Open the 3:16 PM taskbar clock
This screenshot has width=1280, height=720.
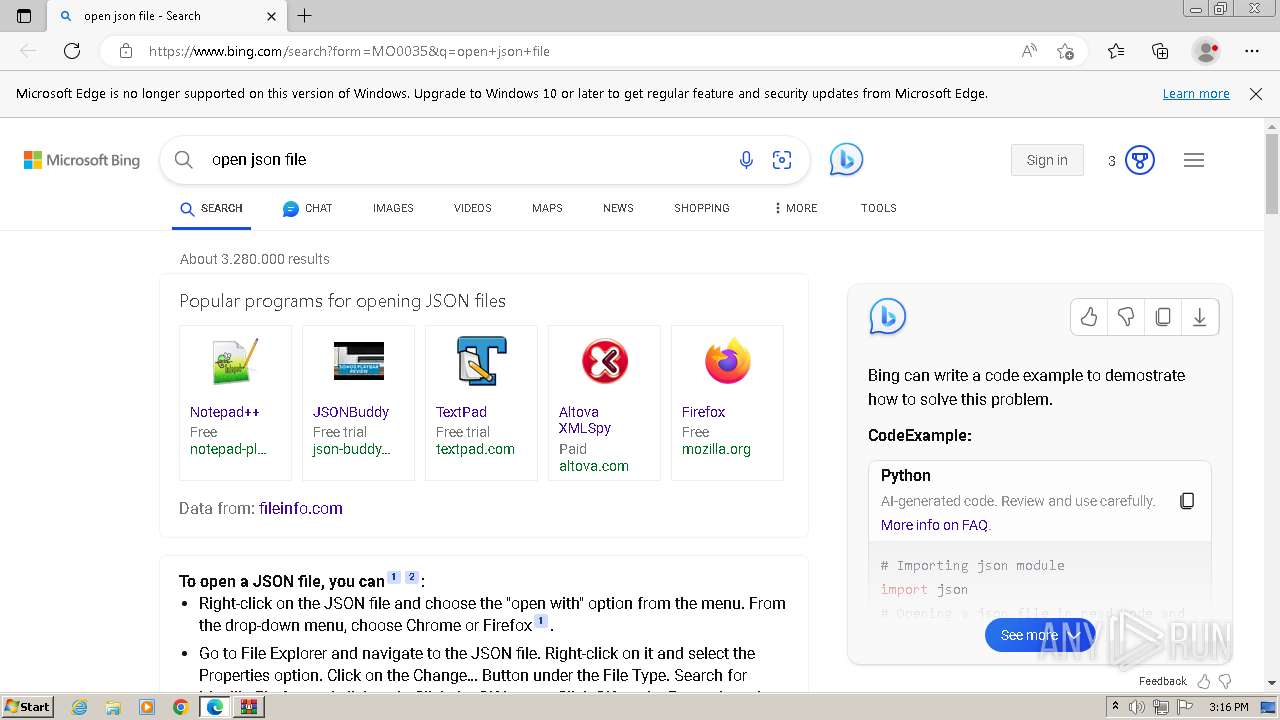click(1228, 707)
